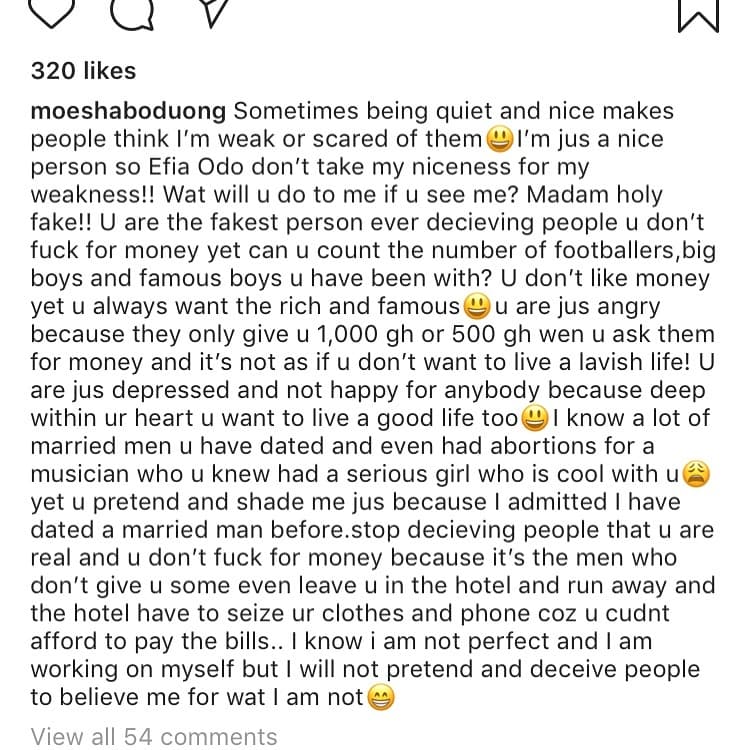View all 54 comments
Image resolution: width=750 pixels, height=750 pixels.
154,737
